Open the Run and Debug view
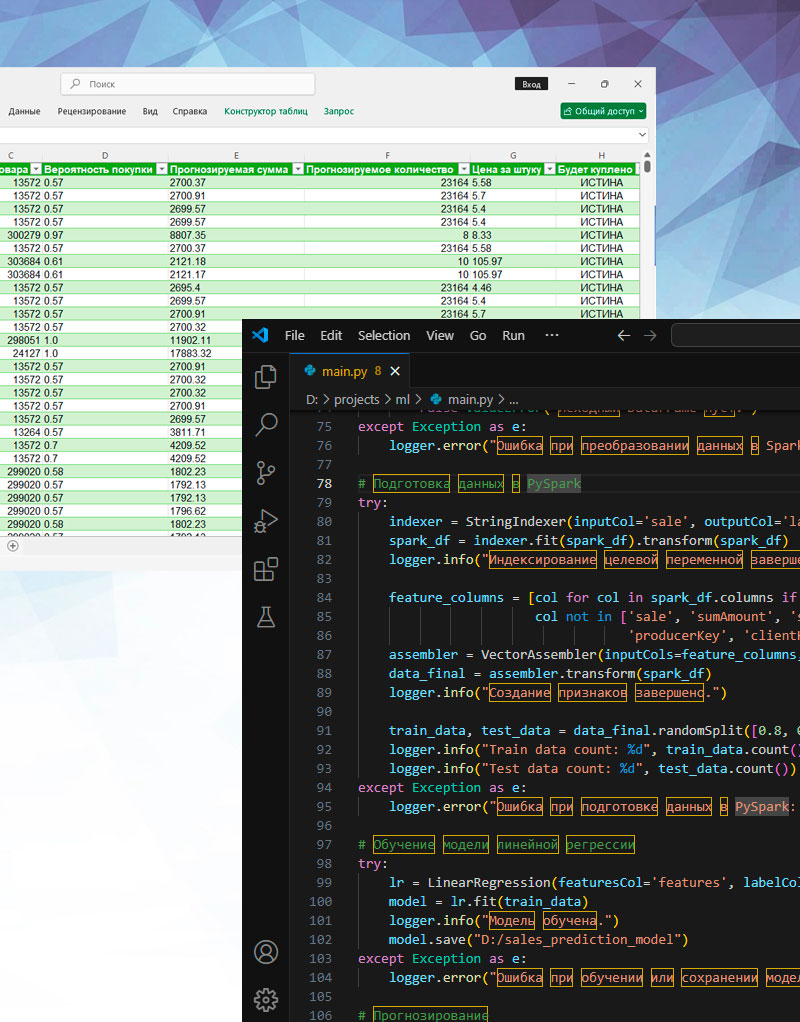This screenshot has width=800, height=1022. click(x=265, y=520)
